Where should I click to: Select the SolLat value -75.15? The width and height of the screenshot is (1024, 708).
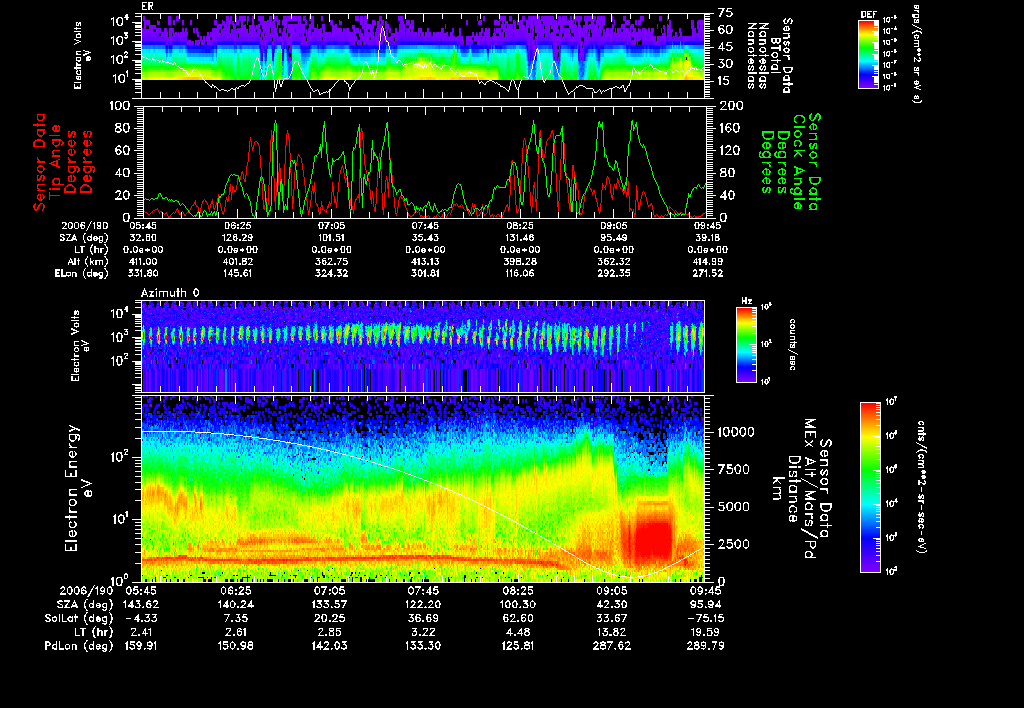705,619
